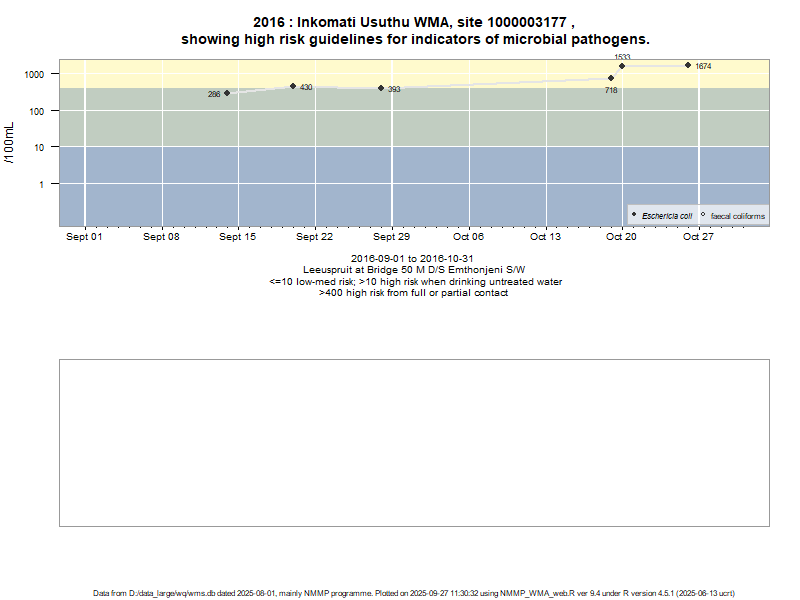This screenshot has width=800, height=600.
Task: Click the data point labeled 430
Action: 293,86
